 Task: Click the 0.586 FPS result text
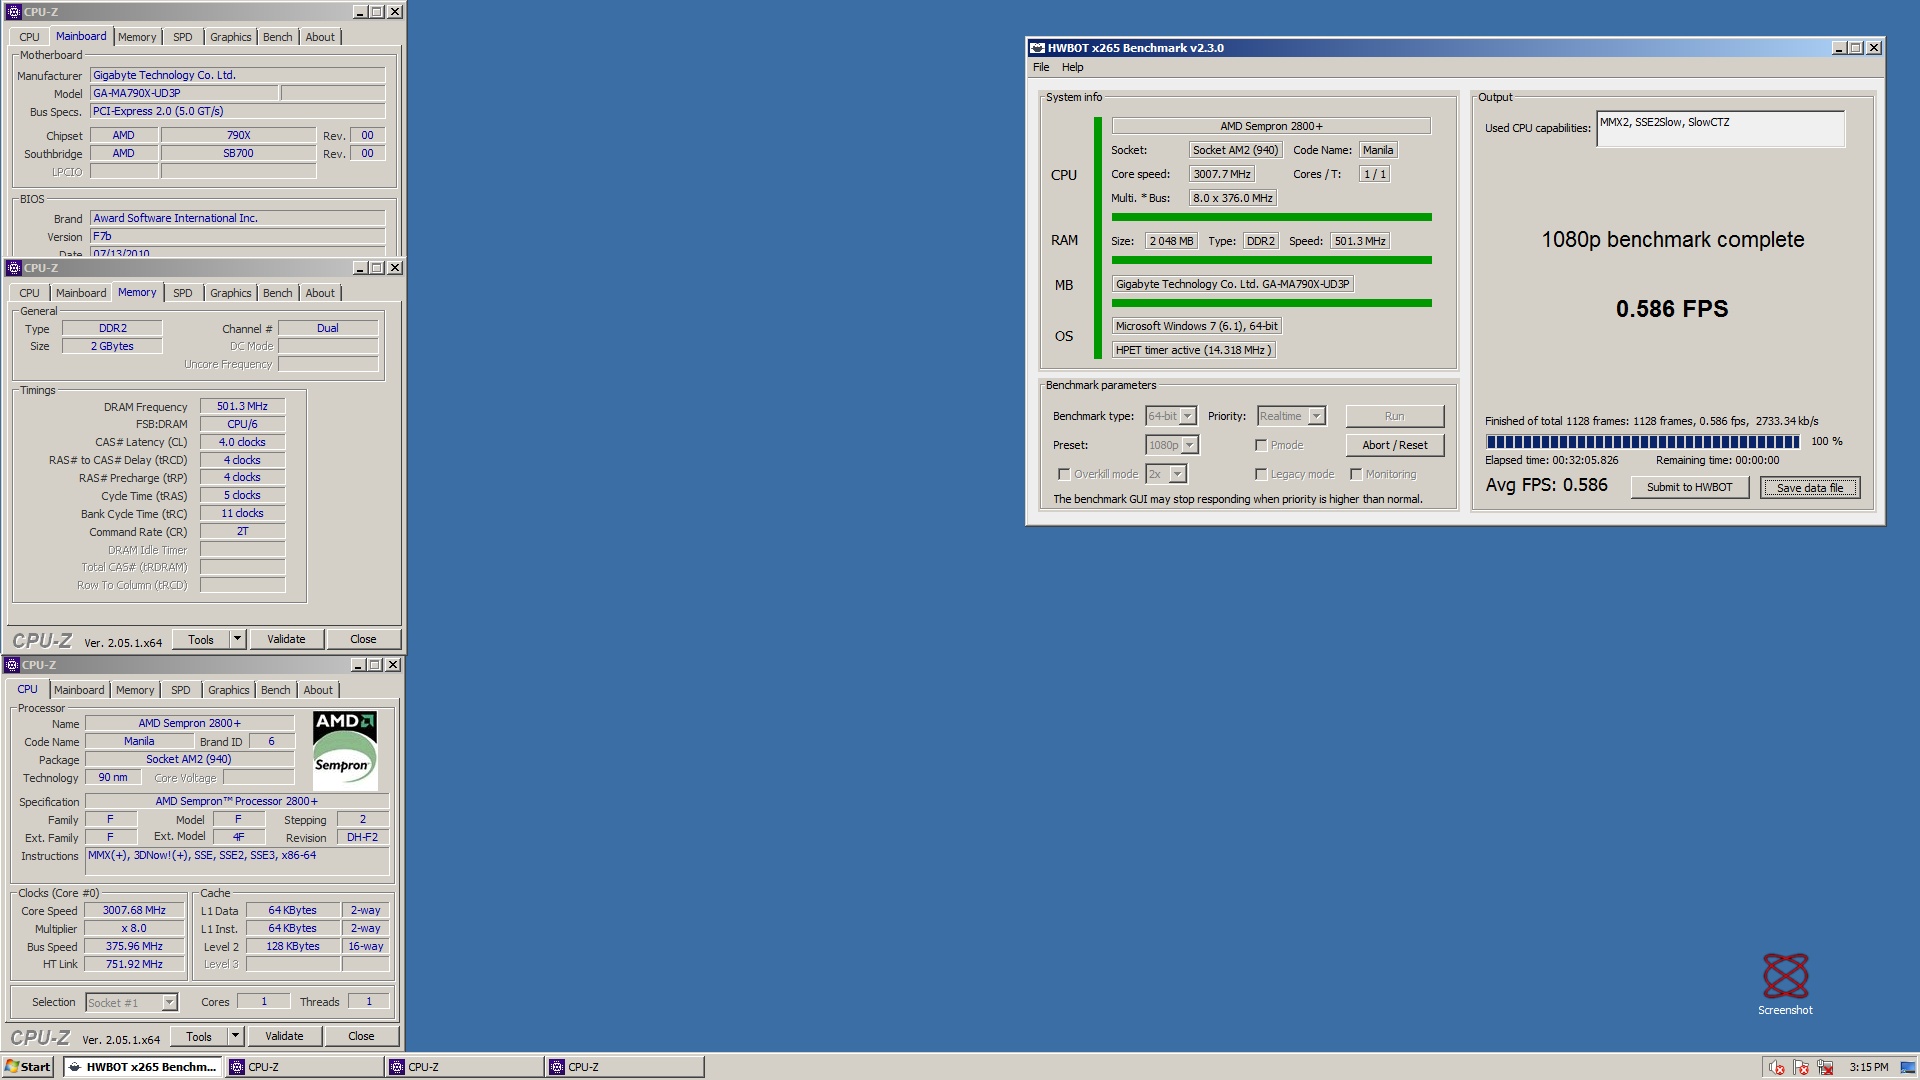click(x=1671, y=309)
